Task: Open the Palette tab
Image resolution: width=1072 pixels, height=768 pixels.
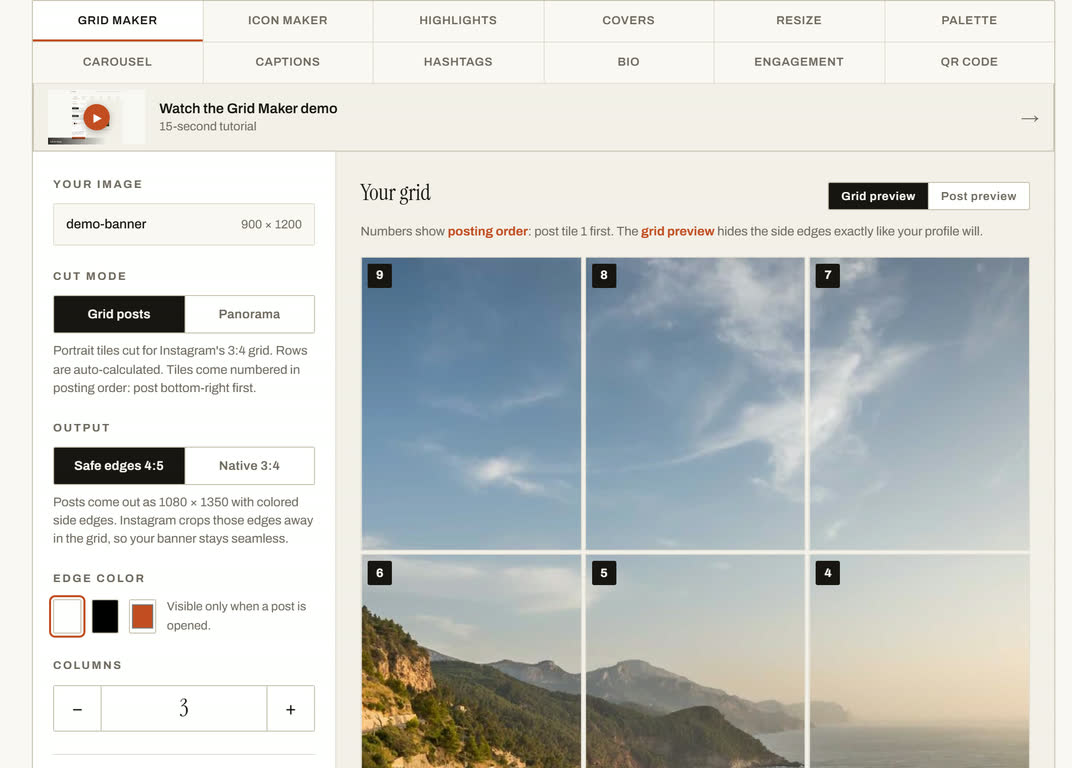Action: [x=969, y=21]
